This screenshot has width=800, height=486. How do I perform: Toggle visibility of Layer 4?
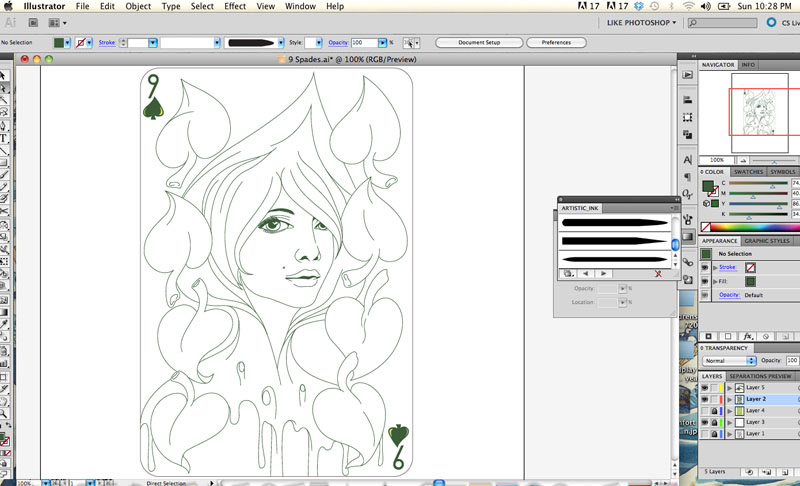(x=705, y=411)
